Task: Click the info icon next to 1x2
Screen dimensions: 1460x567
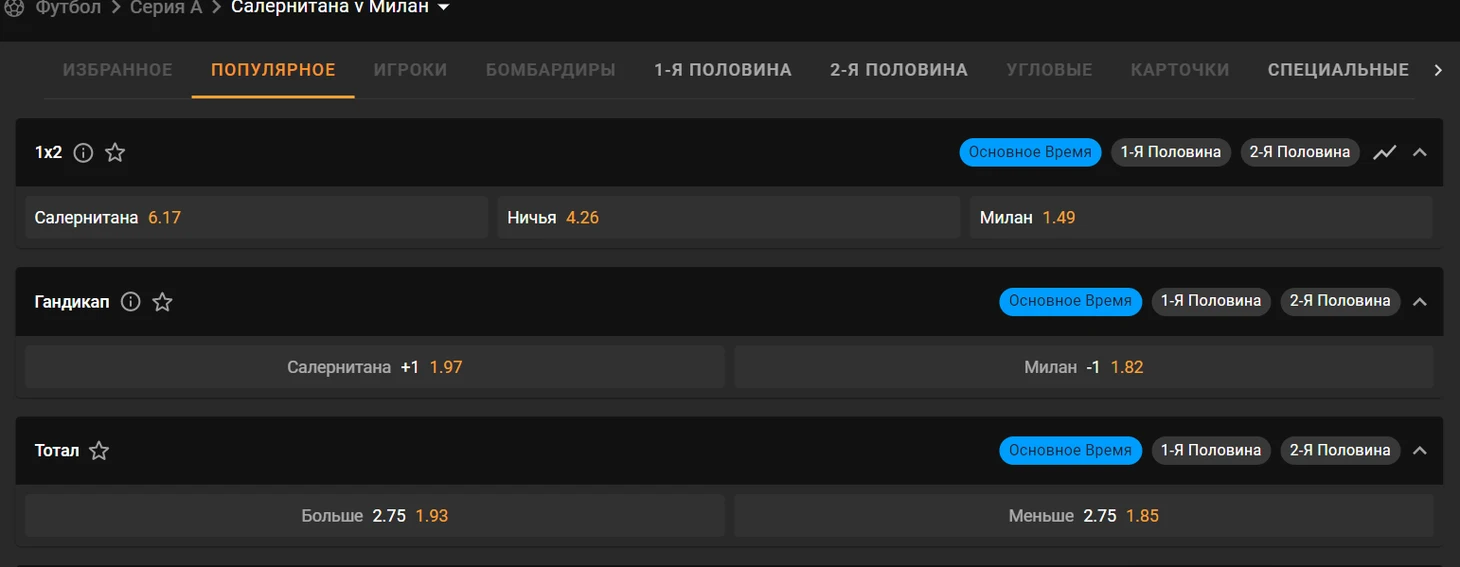Action: (84, 153)
